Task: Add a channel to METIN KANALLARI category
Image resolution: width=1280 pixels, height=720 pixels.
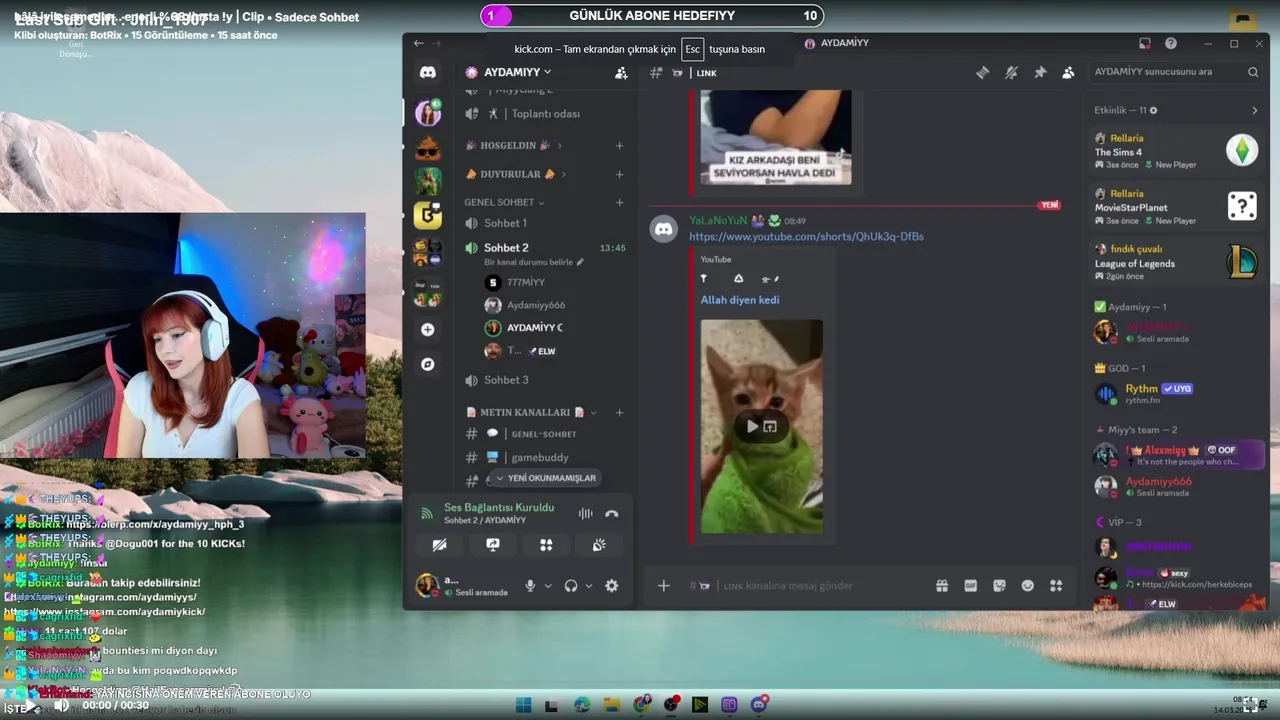Action: coord(619,412)
